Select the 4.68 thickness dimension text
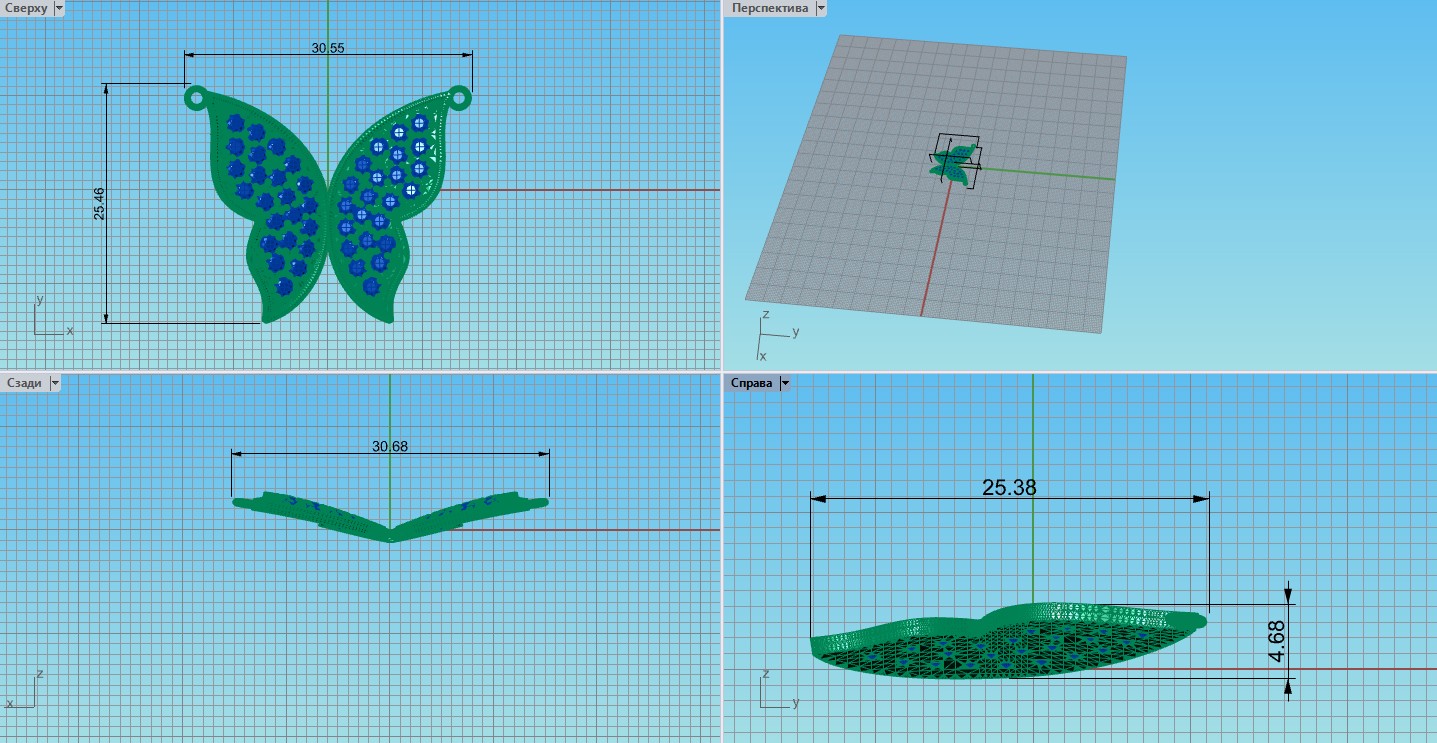 point(1276,641)
